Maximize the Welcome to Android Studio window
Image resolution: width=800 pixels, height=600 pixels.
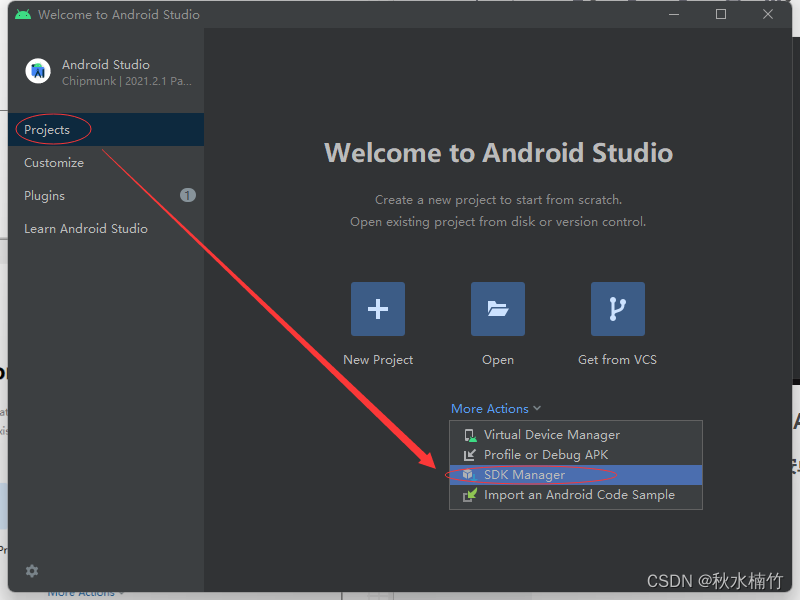721,14
